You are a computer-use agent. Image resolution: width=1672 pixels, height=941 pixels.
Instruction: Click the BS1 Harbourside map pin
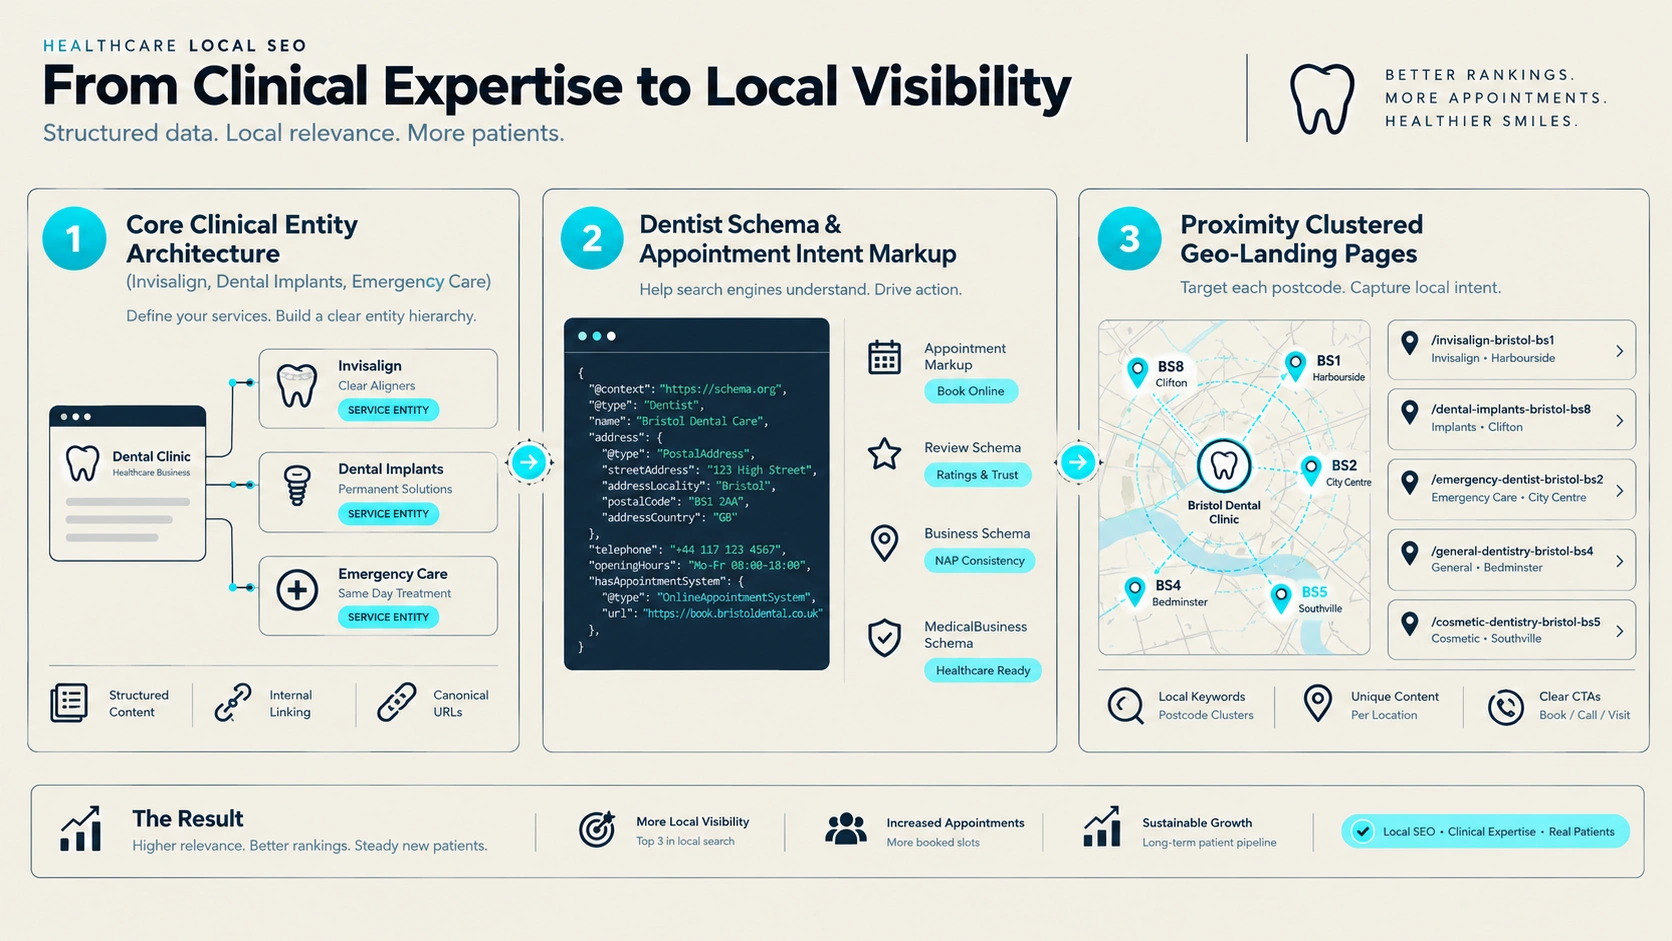(x=1295, y=366)
